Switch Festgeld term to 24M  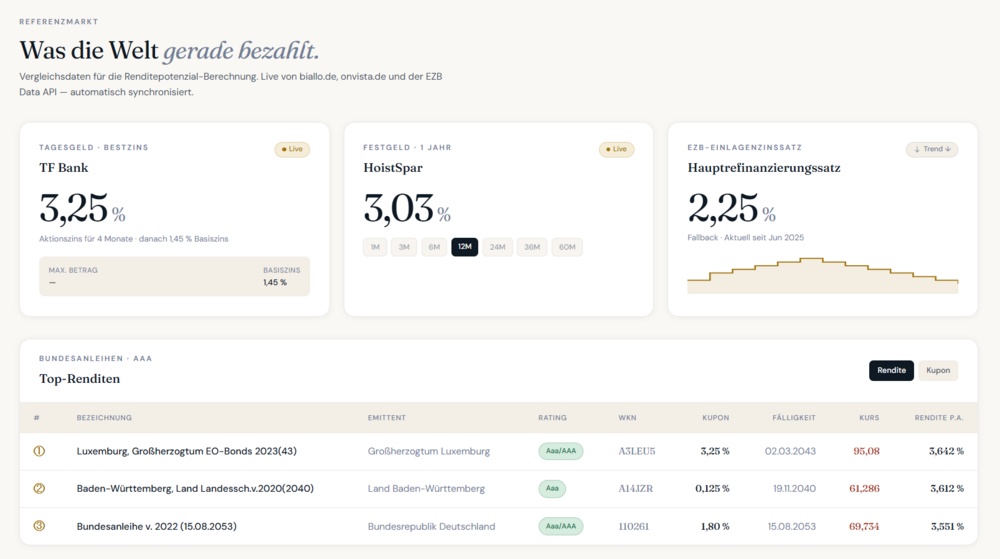click(497, 247)
